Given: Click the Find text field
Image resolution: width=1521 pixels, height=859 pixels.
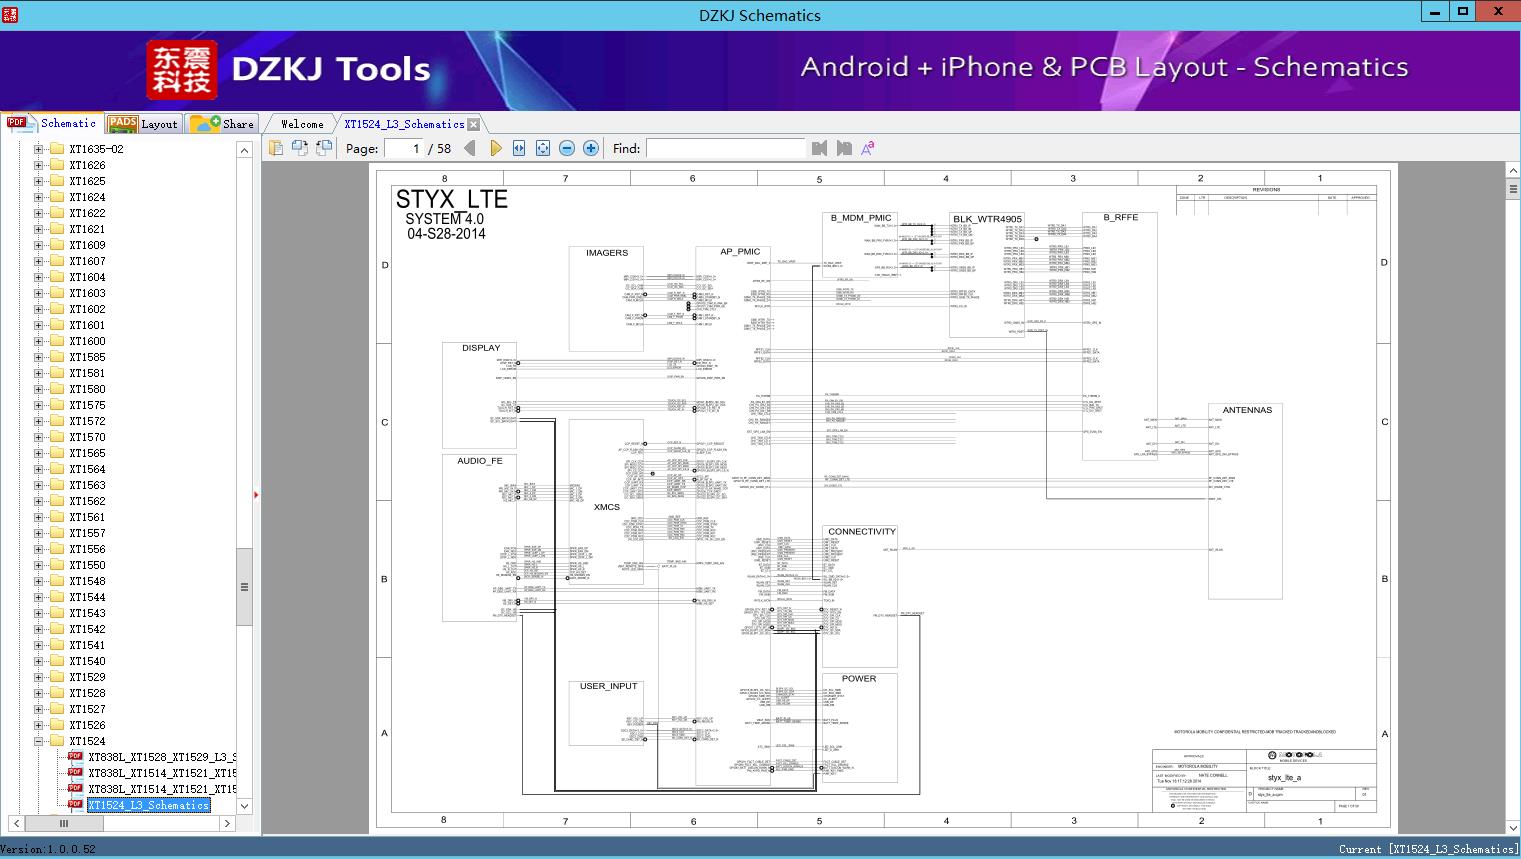Looking at the screenshot, I should click(x=725, y=148).
